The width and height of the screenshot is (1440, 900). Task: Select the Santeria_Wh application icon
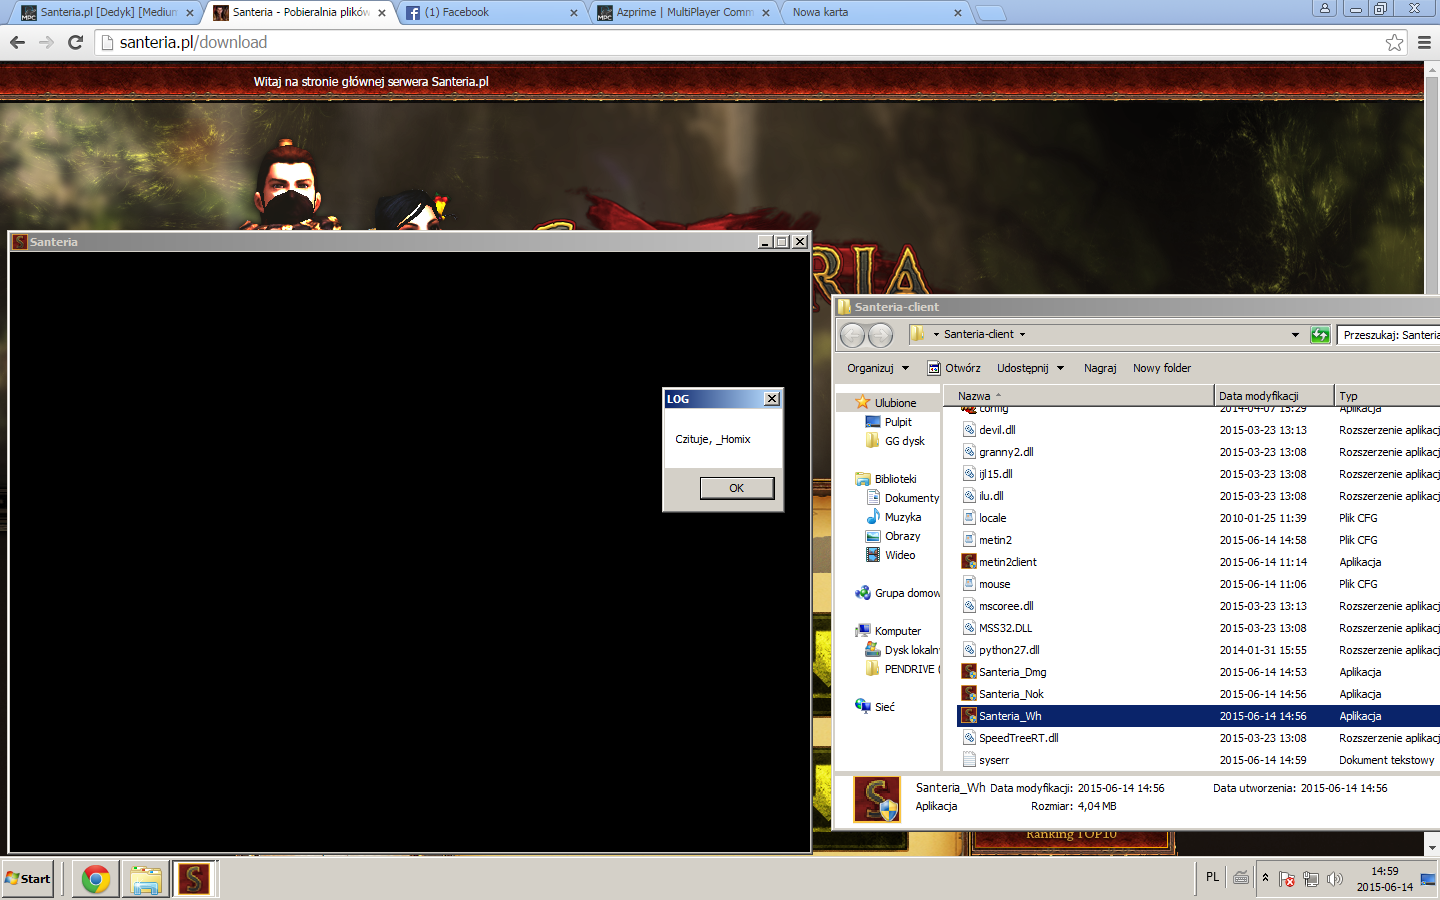[x=969, y=716]
